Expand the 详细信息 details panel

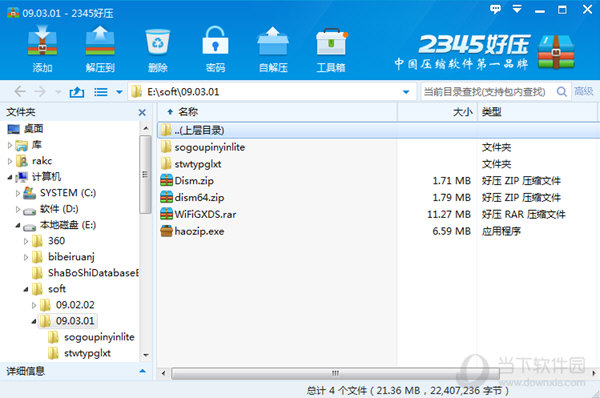pyautogui.click(x=143, y=371)
